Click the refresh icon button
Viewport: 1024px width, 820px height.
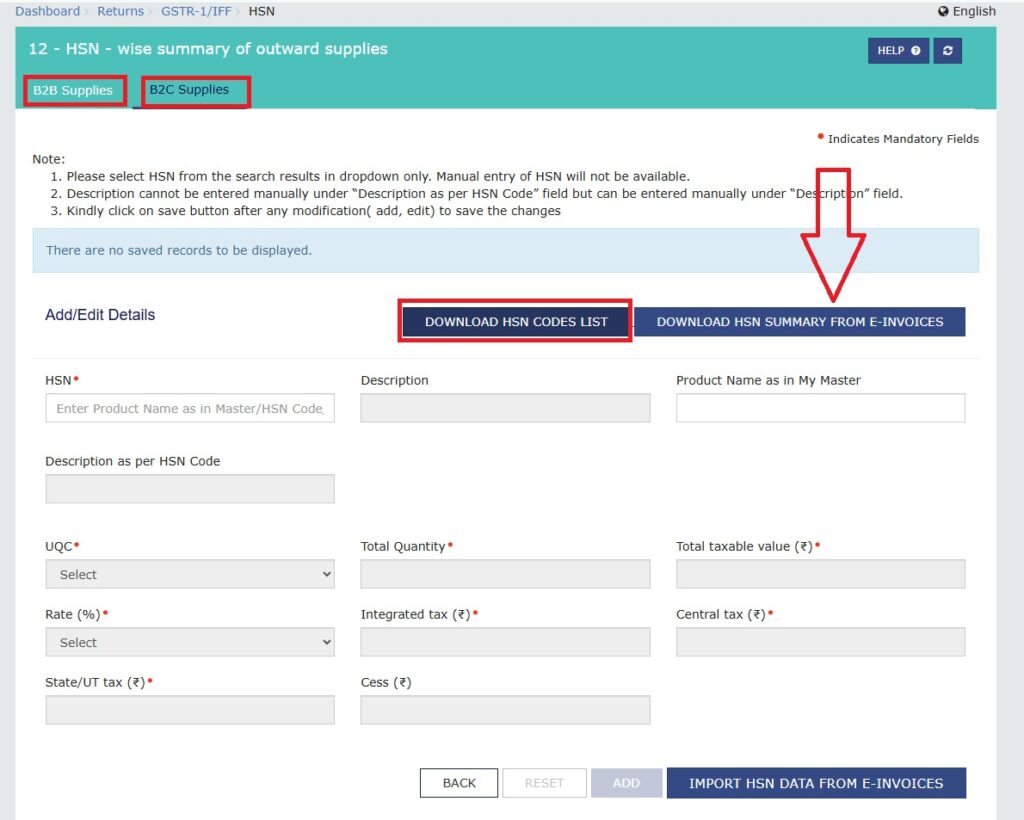(x=947, y=51)
